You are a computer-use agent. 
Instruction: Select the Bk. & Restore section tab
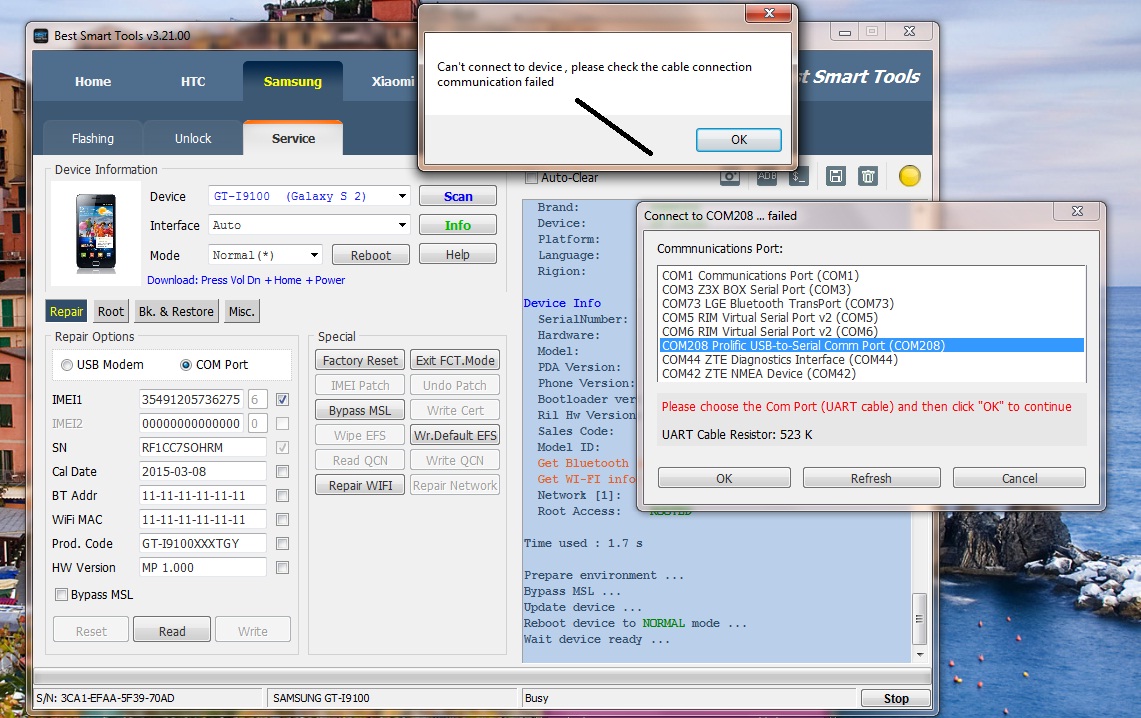click(176, 311)
